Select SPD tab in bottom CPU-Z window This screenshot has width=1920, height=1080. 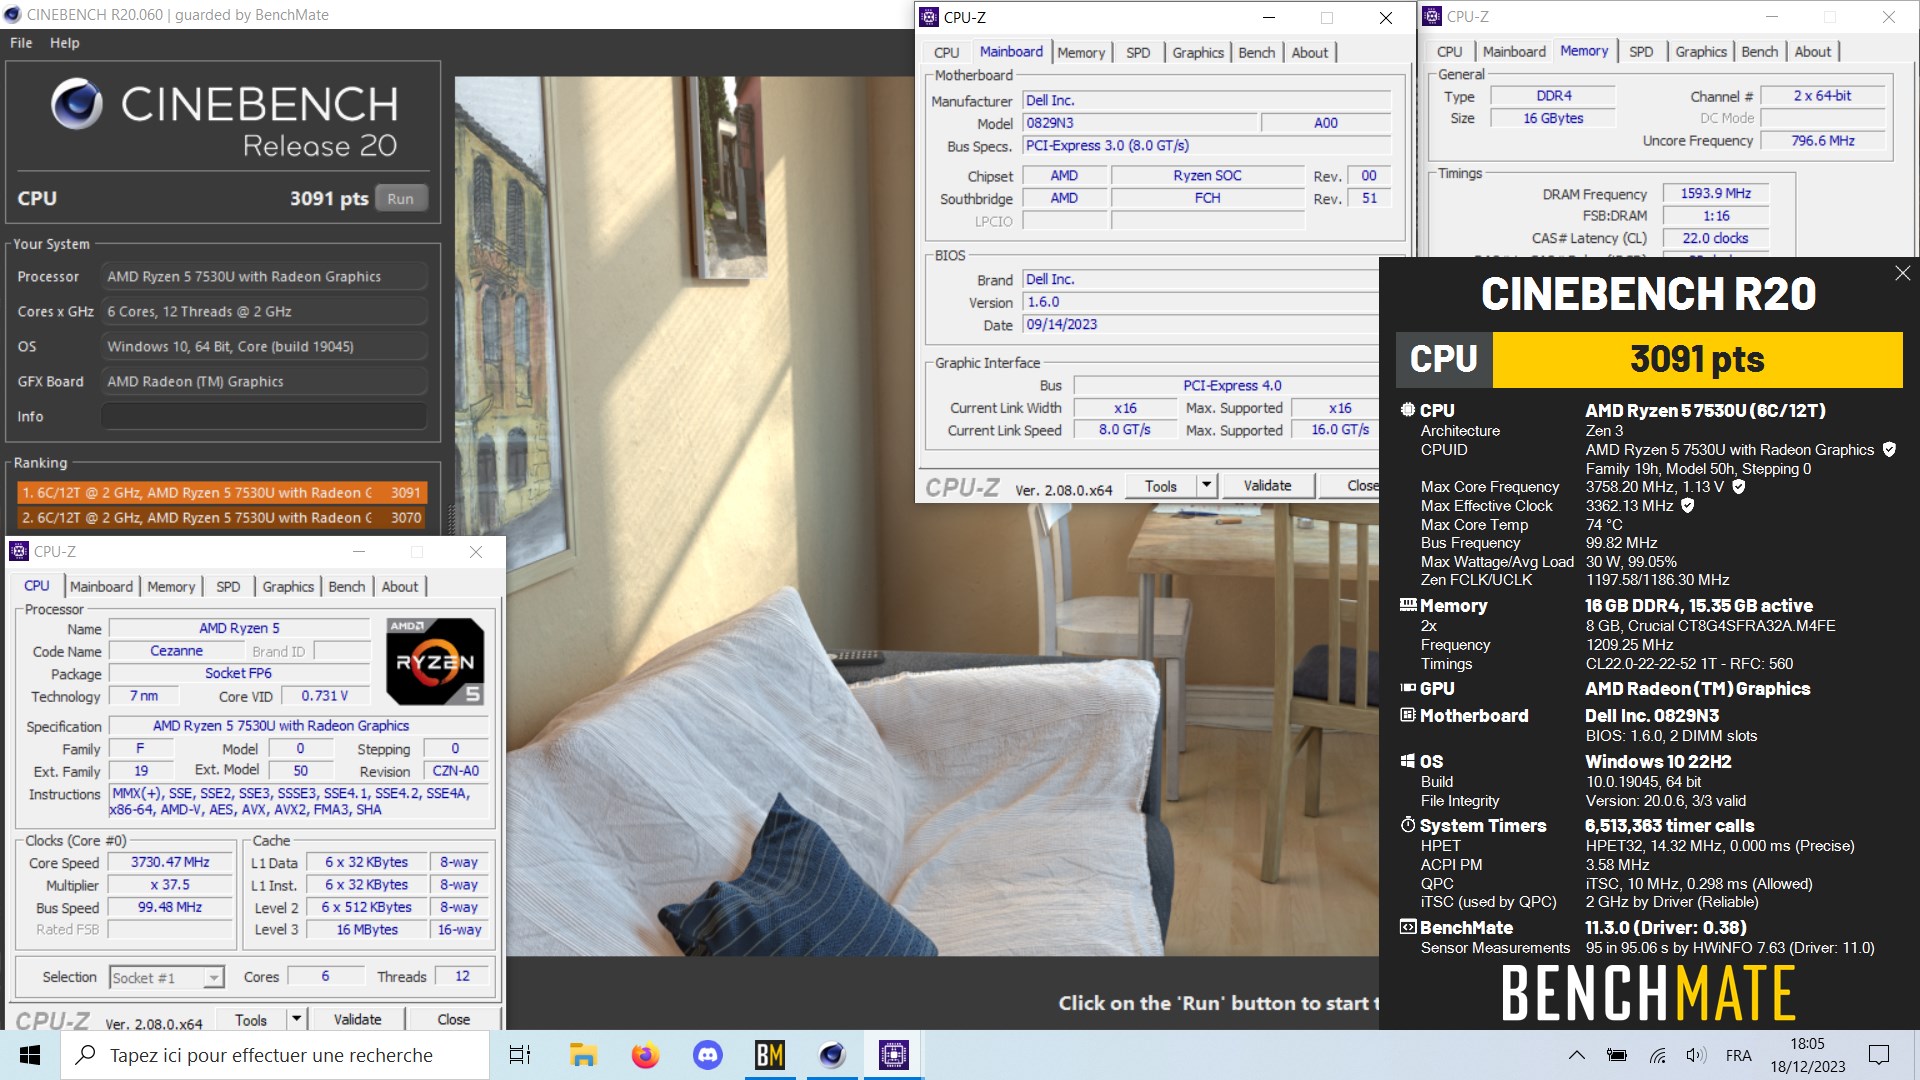pyautogui.click(x=228, y=587)
